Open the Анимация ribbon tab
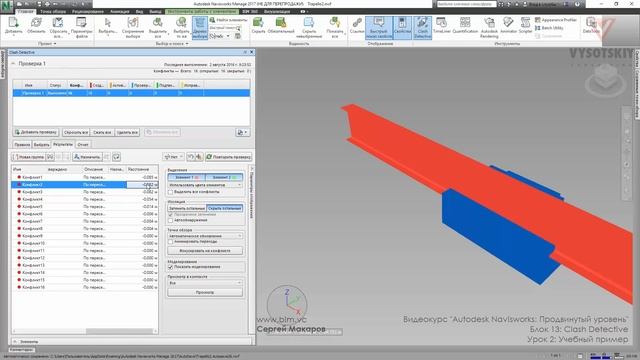The width and height of the screenshot is (640, 360). click(120, 11)
